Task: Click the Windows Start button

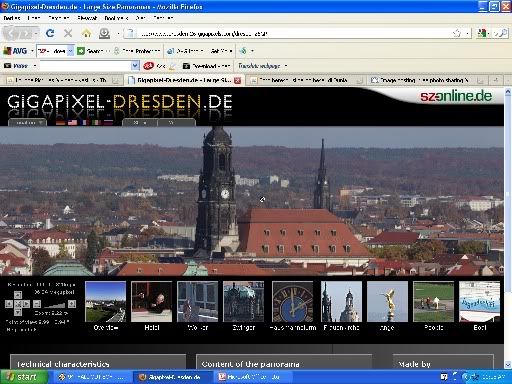Action: 24,377
